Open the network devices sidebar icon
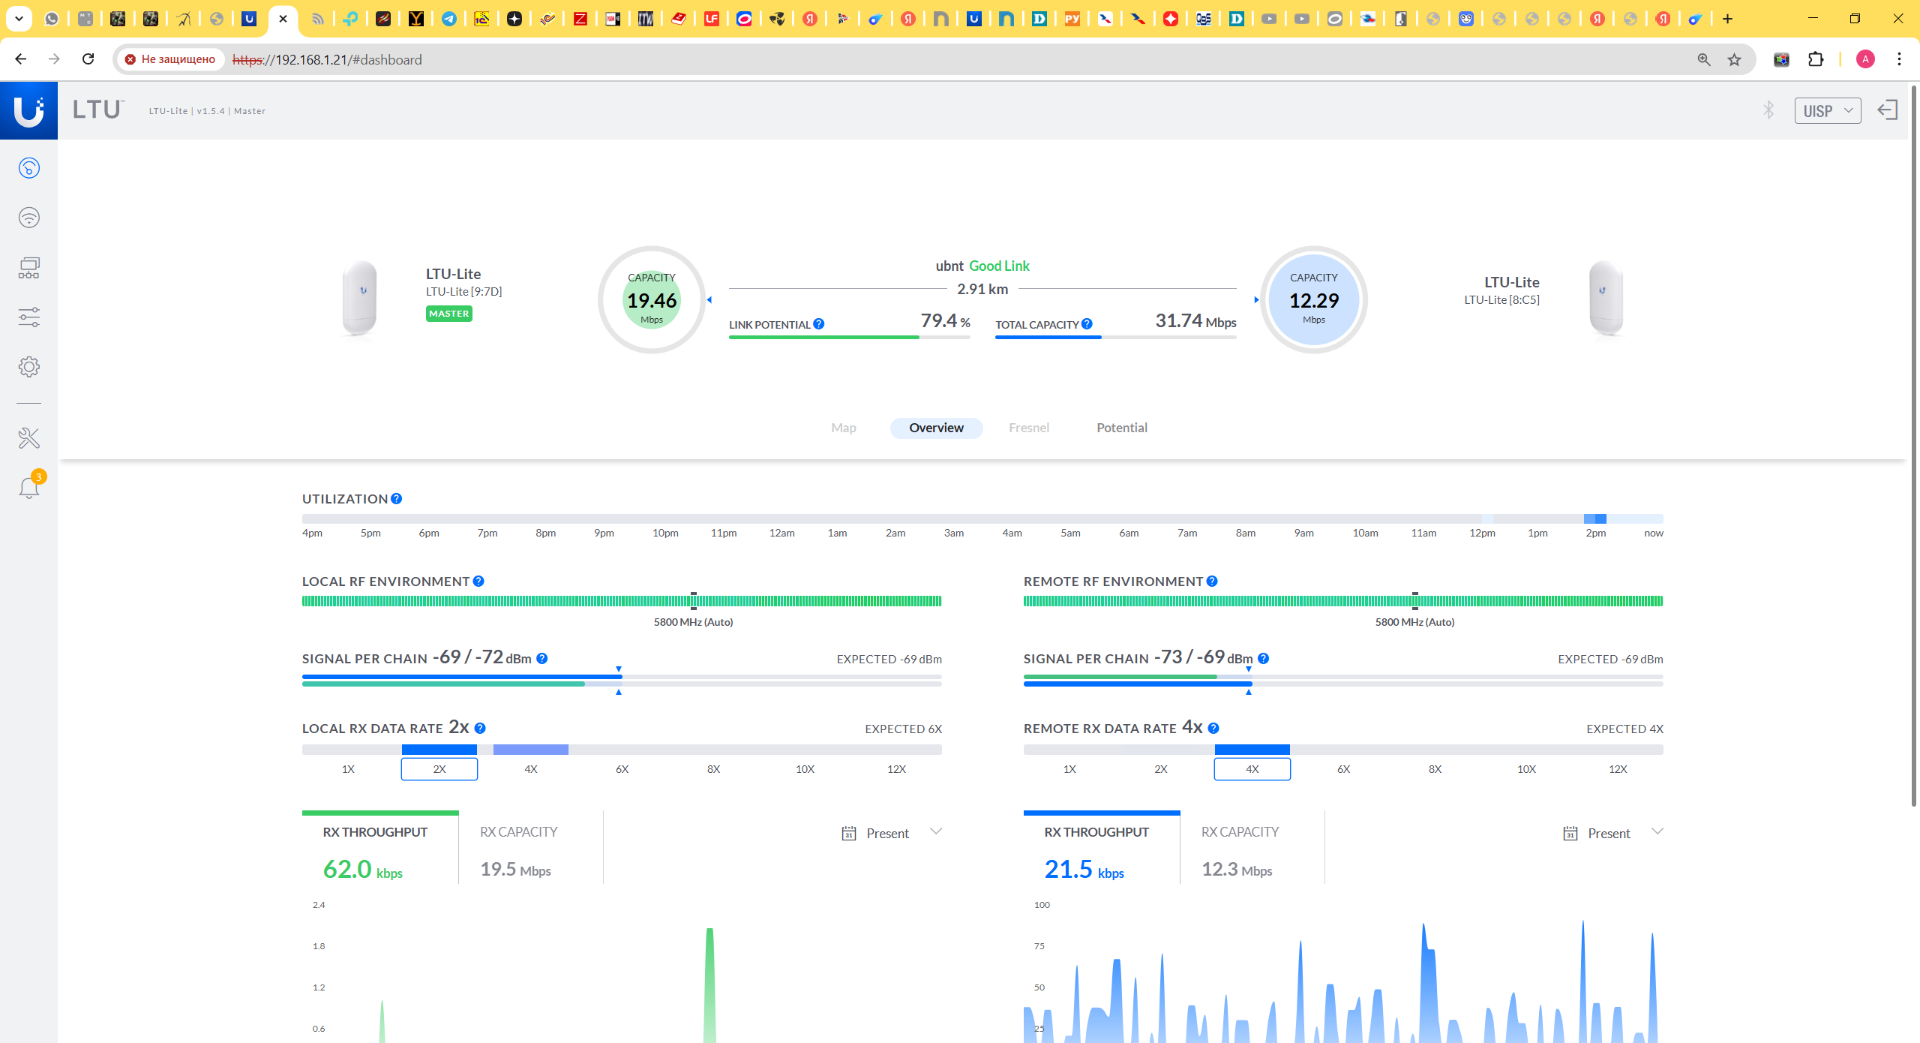 point(29,267)
